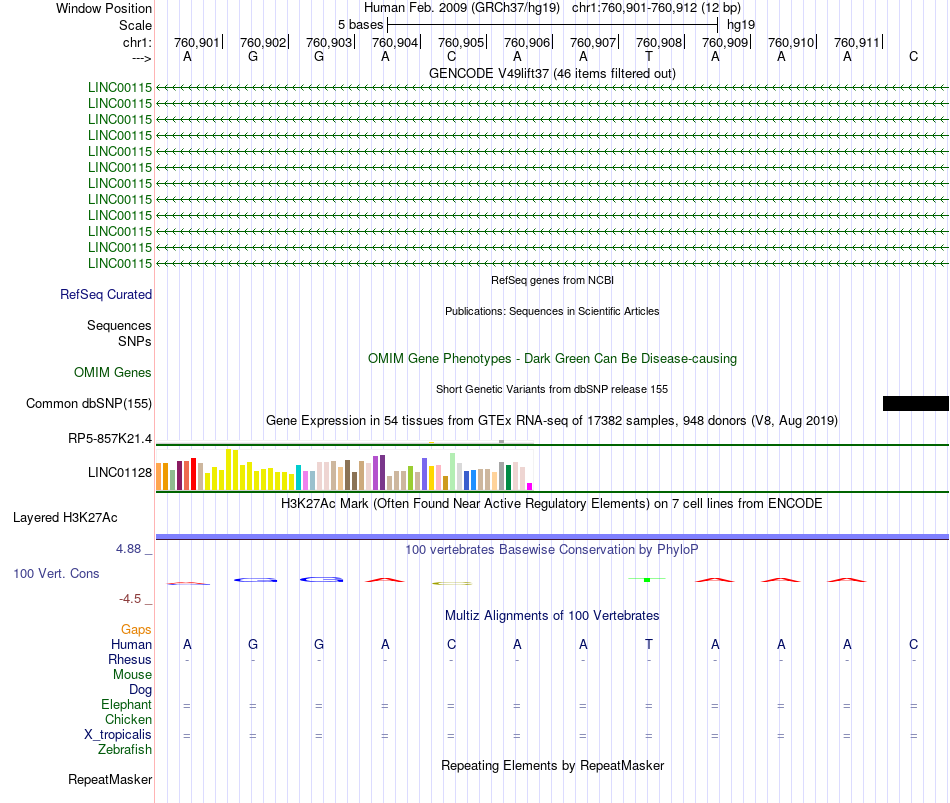This screenshot has width=950, height=803.
Task: Click the OMIM Gene Phenotypes green title
Action: click(552, 358)
